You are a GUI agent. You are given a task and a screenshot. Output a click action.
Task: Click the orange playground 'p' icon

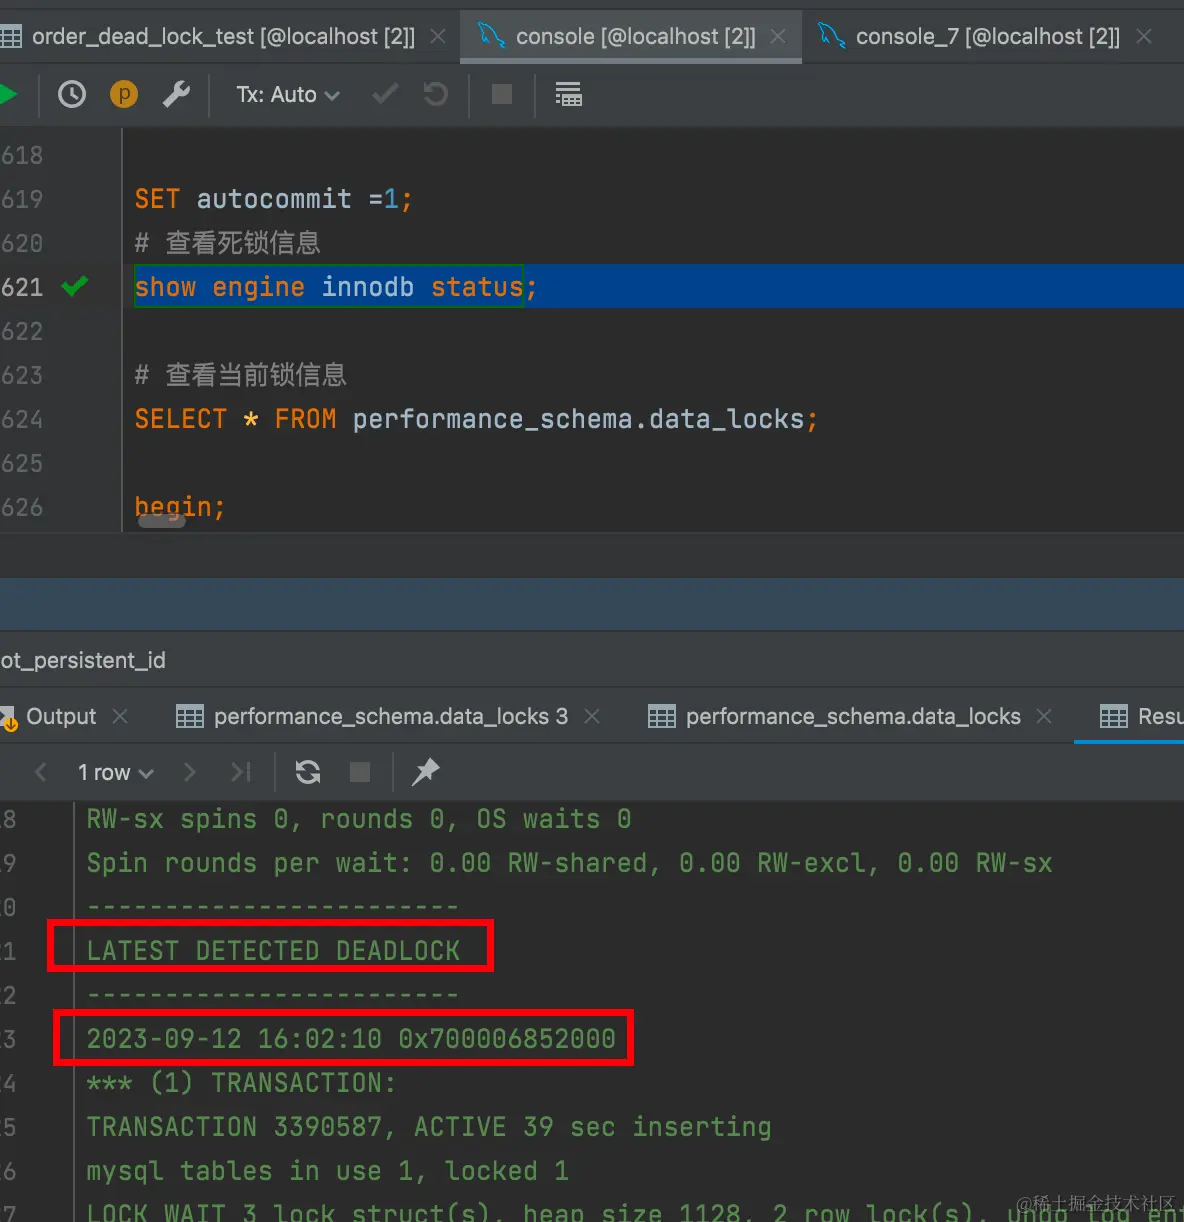click(124, 95)
